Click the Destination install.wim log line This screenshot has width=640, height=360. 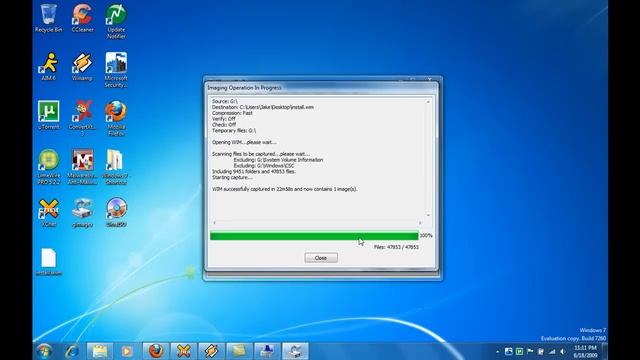click(x=263, y=107)
